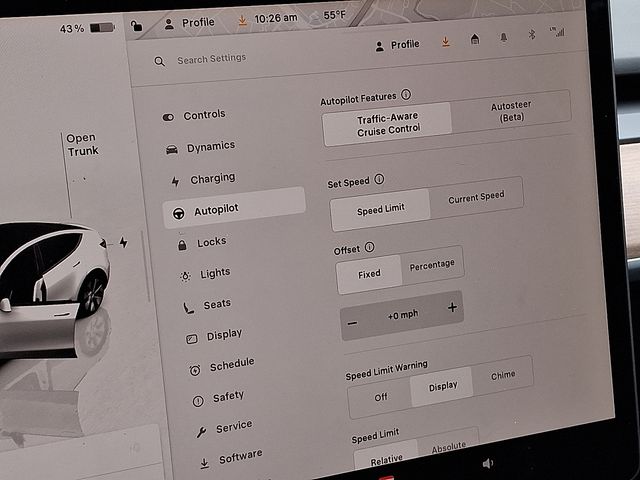
Task: Choose Fixed offset mode
Action: 369,274
